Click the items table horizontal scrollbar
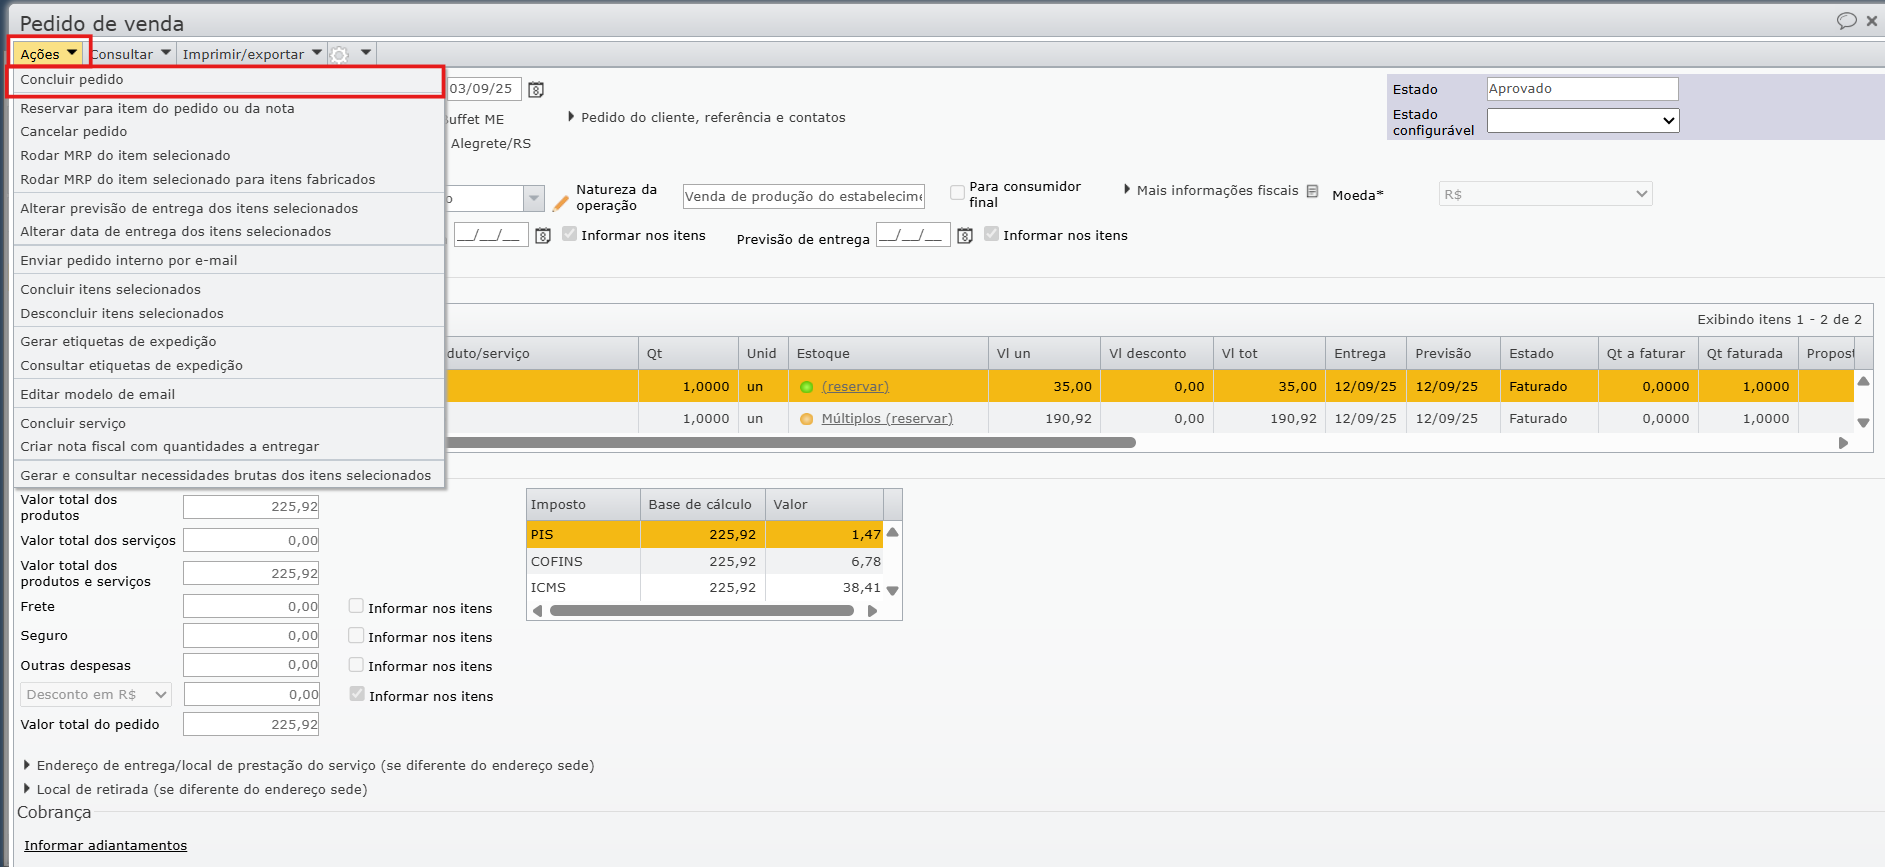Image resolution: width=1885 pixels, height=867 pixels. click(x=790, y=442)
